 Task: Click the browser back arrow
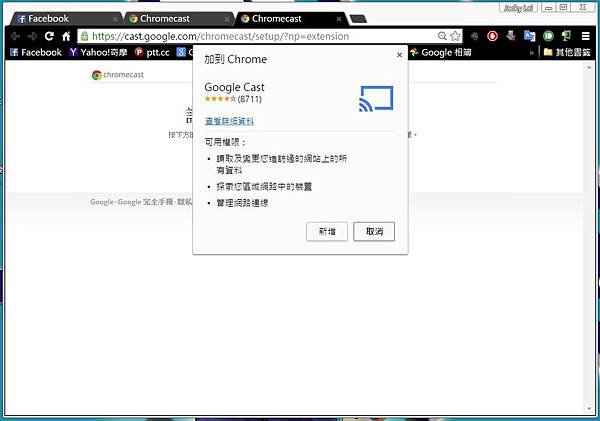click(x=16, y=36)
